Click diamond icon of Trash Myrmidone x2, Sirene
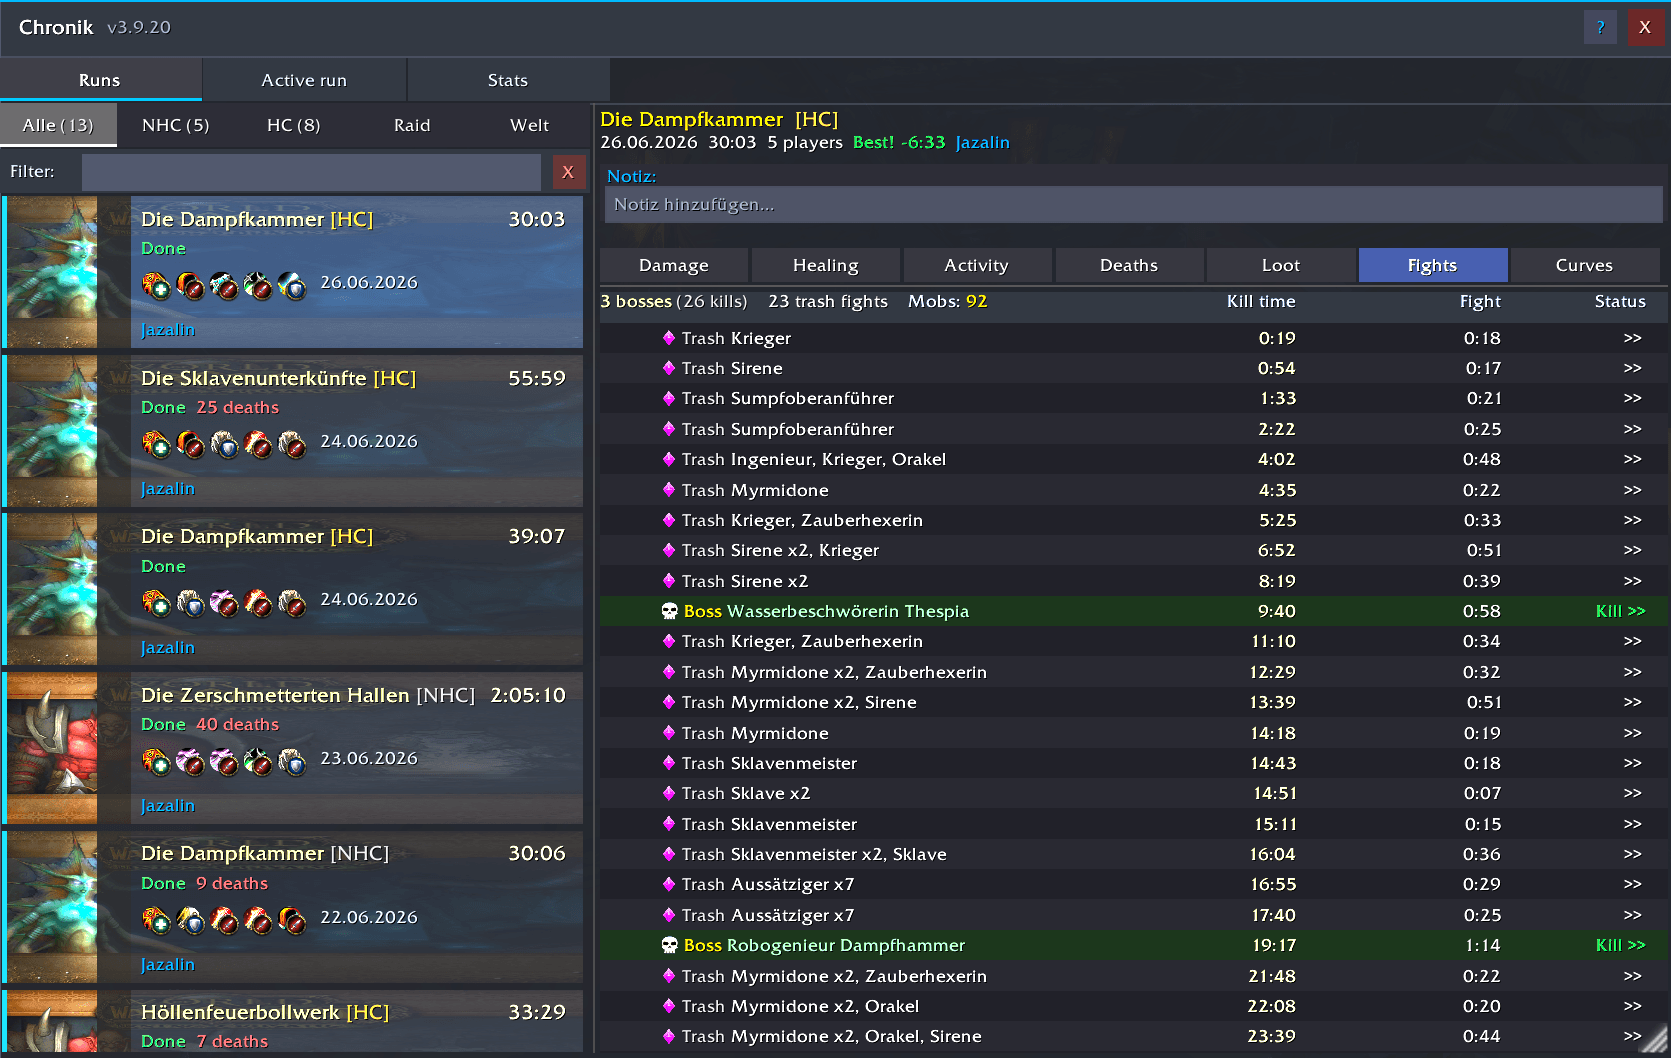Viewport: 1671px width, 1058px height. click(669, 702)
